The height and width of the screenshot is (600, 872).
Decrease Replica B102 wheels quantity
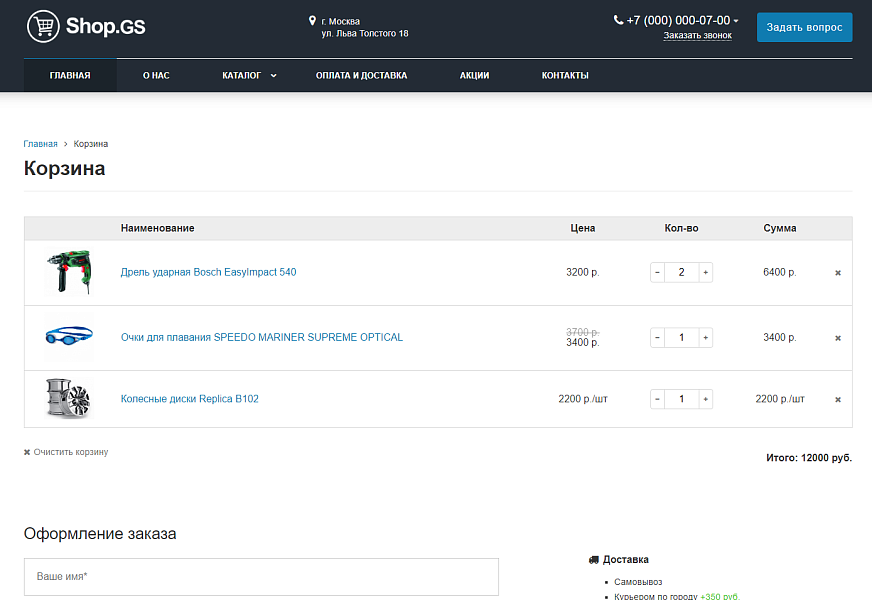[x=657, y=399]
